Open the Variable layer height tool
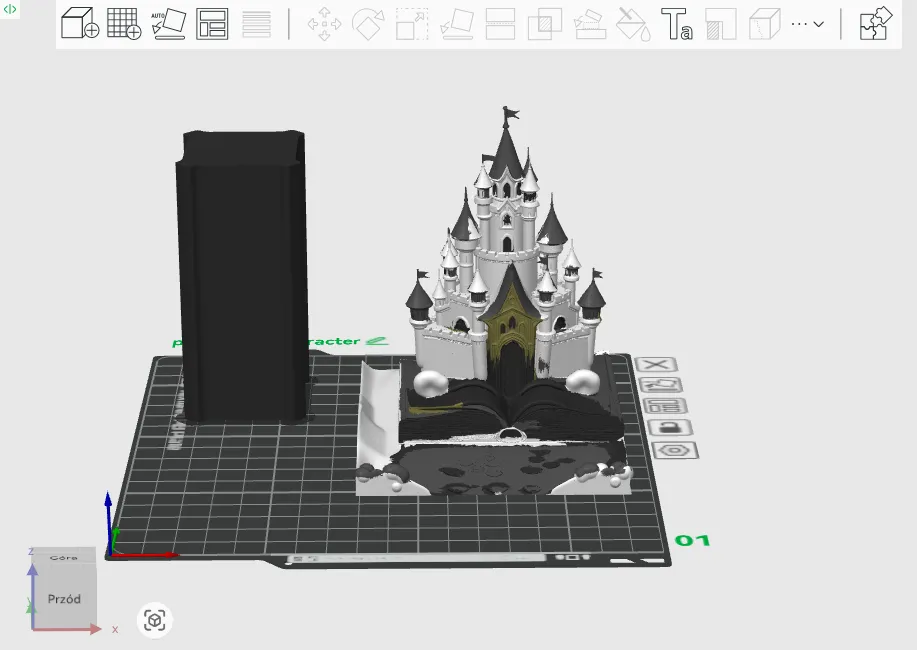Image resolution: width=917 pixels, height=650 pixels. point(256,24)
